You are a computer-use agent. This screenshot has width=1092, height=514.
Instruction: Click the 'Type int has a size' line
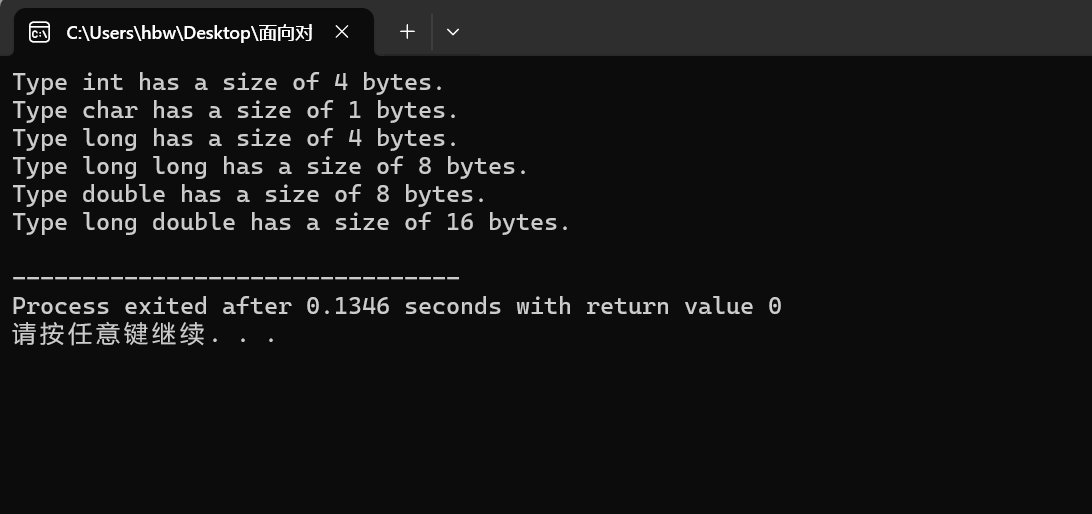[228, 82]
